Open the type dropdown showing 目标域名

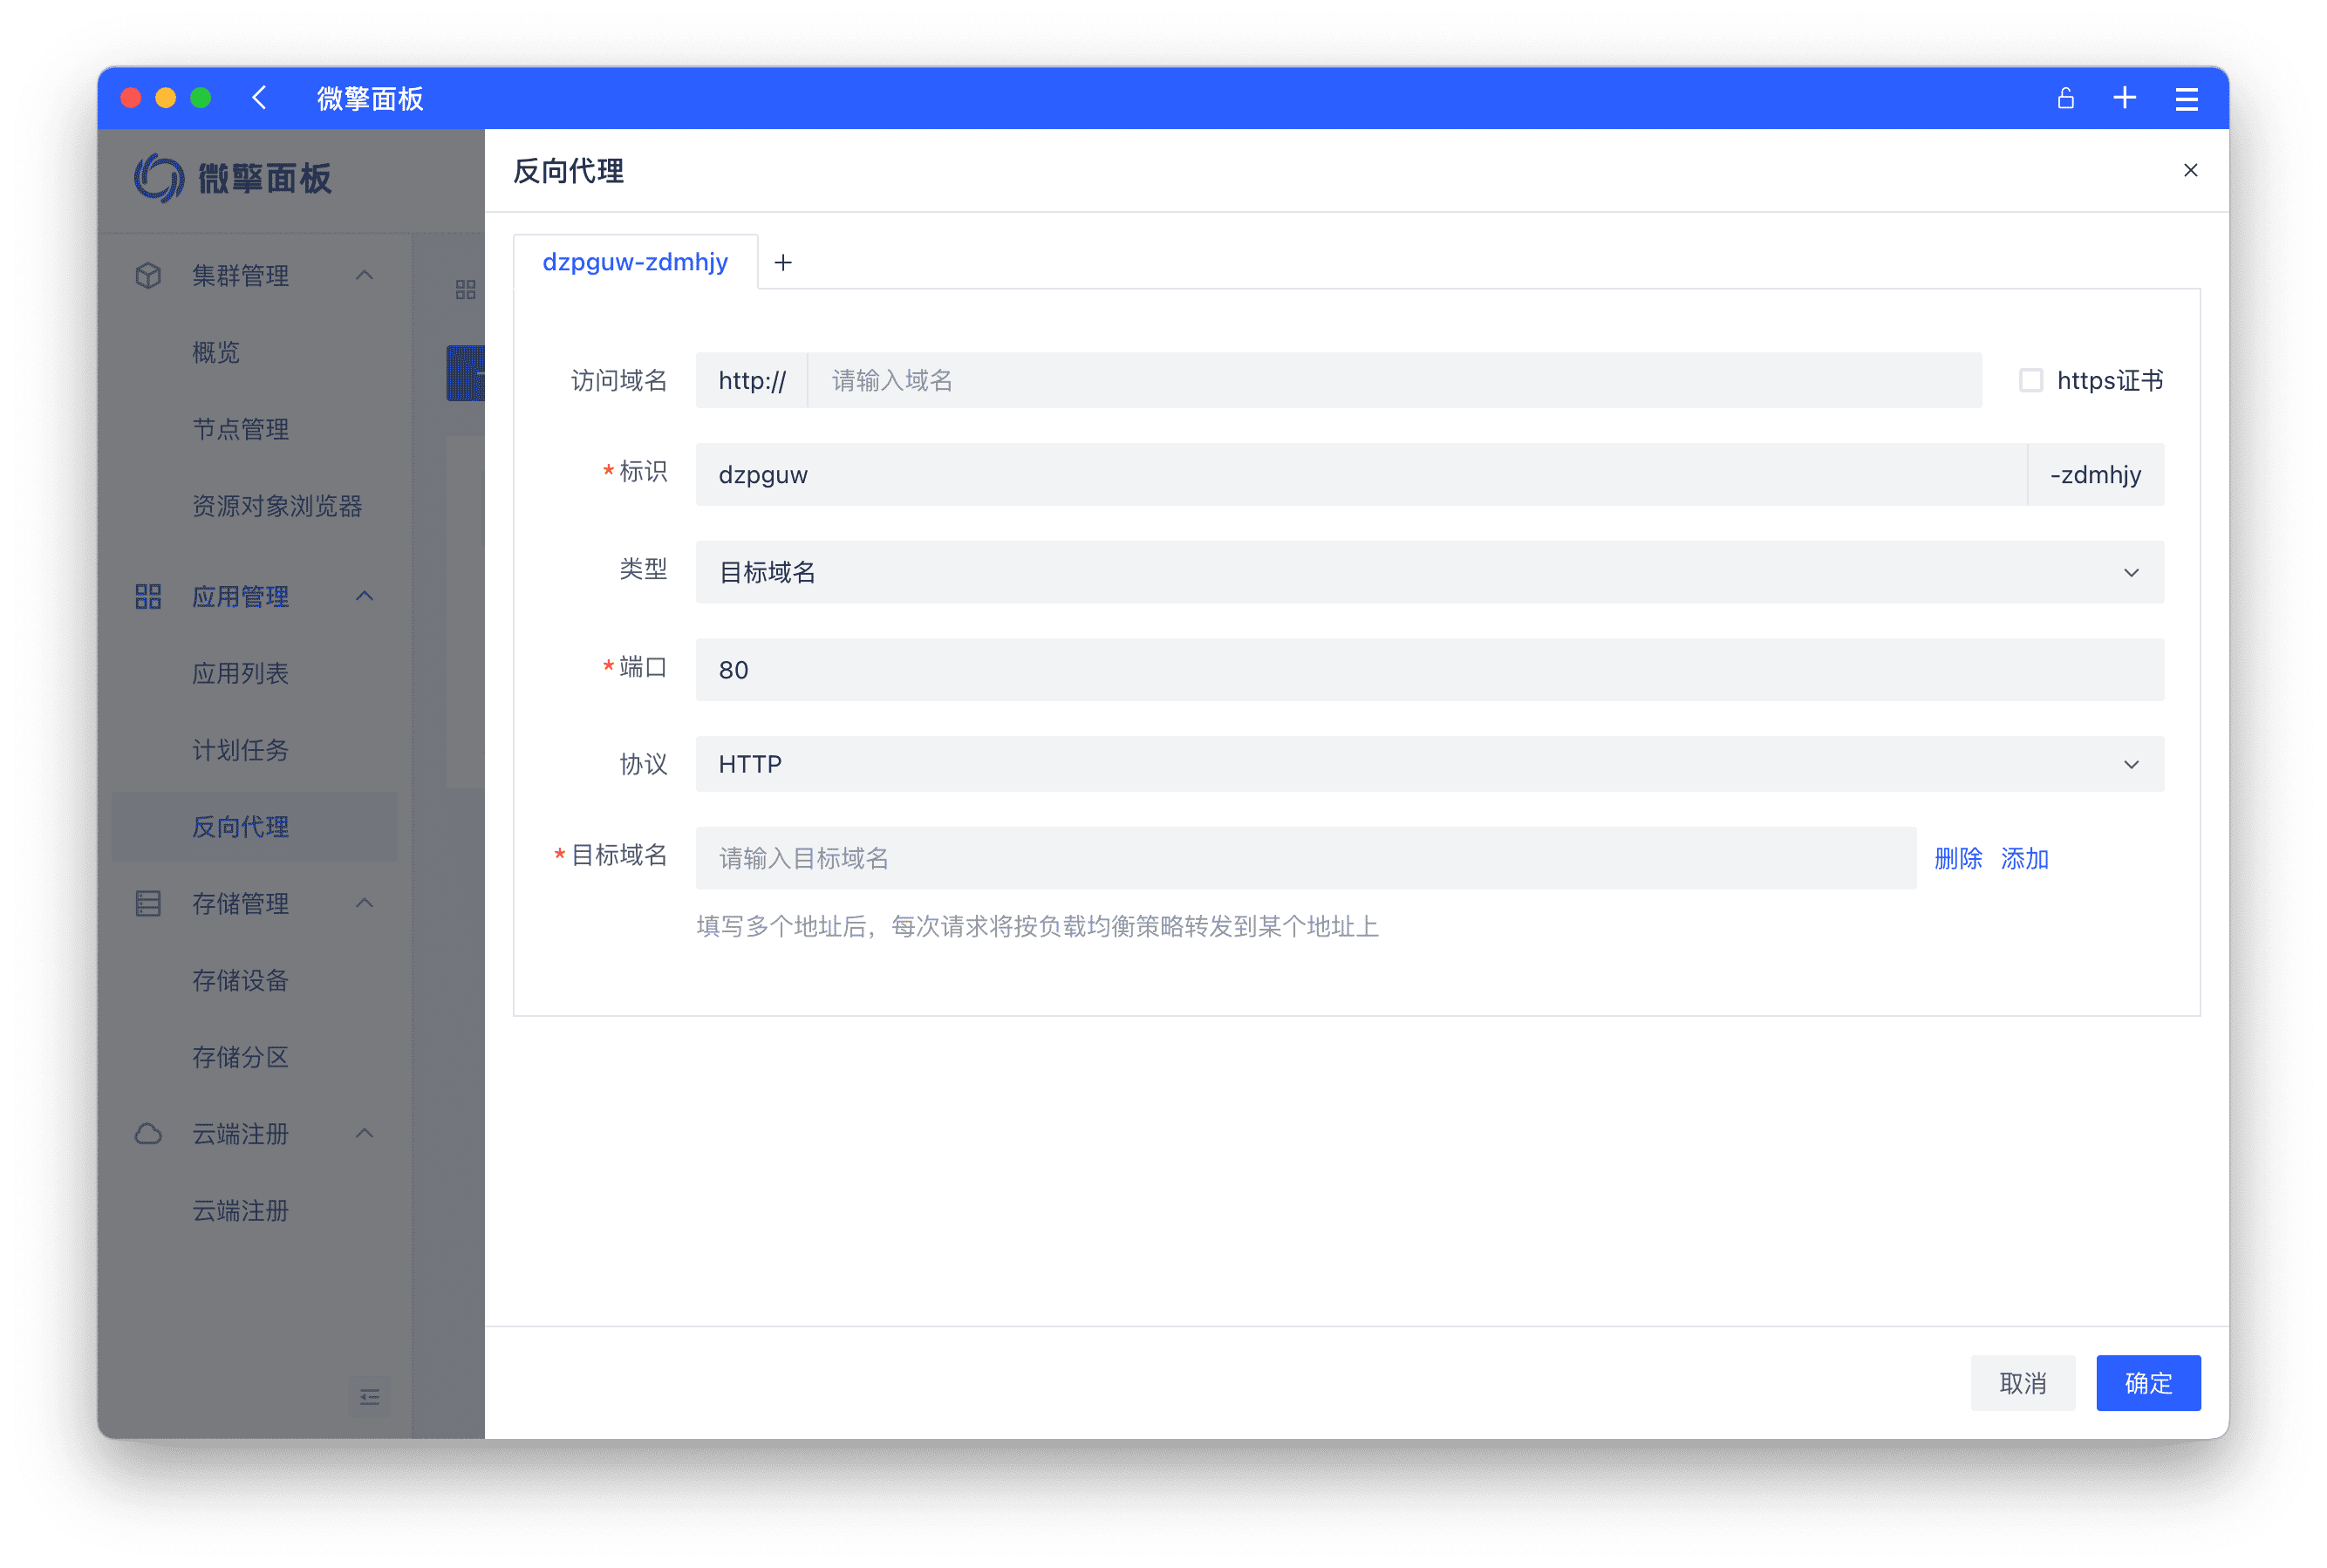[x=1429, y=572]
